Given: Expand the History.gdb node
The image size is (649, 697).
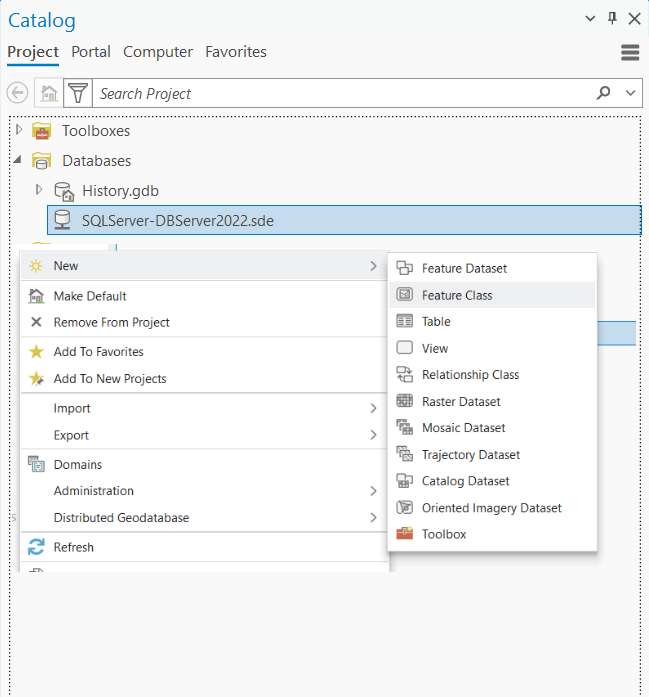Looking at the screenshot, I should coord(39,189).
